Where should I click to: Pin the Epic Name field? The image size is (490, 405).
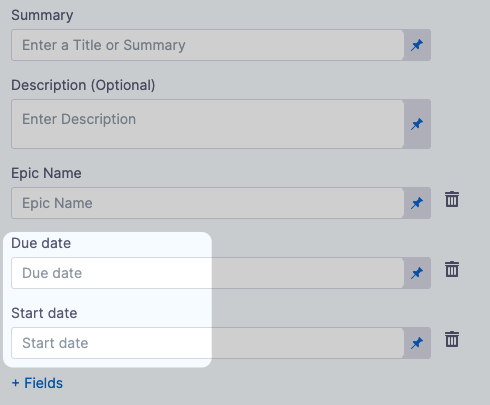coord(417,203)
